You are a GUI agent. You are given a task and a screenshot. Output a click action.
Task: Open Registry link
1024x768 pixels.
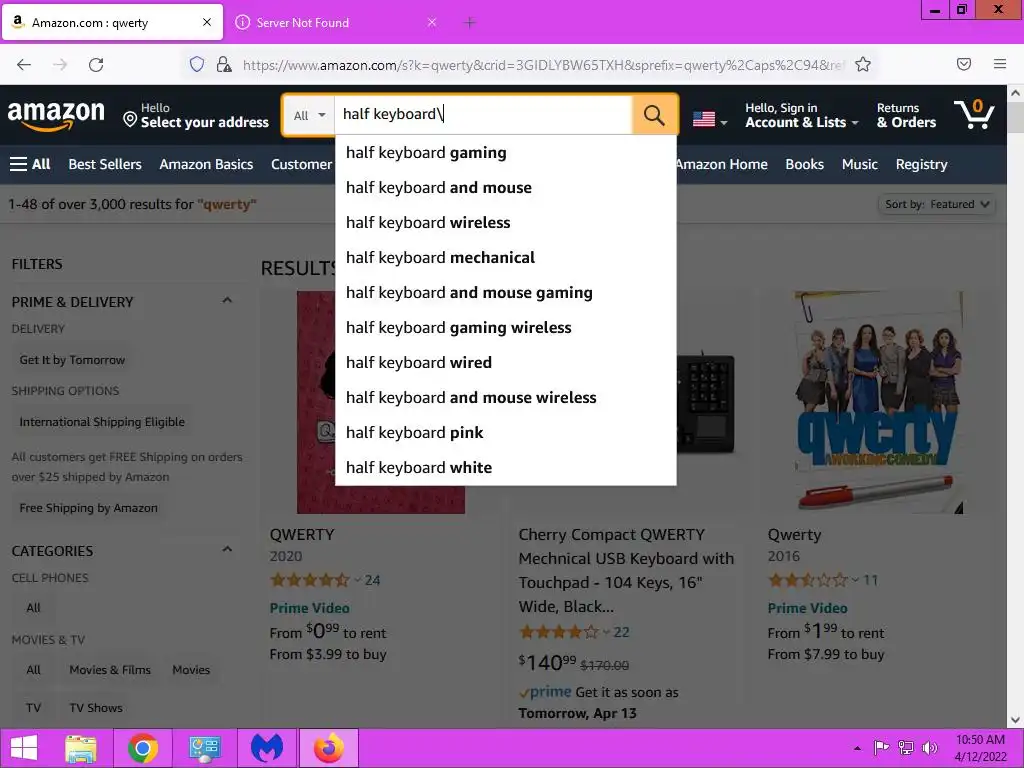[921, 165]
